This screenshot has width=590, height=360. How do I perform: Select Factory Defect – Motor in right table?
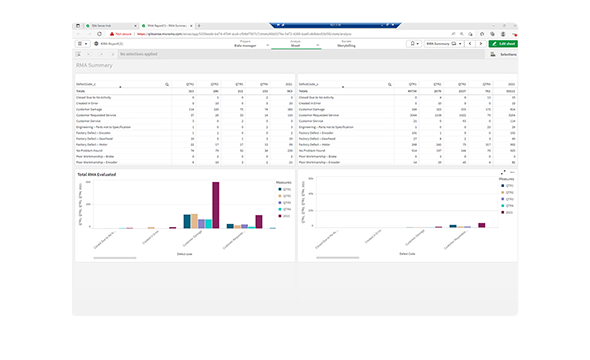pos(407,144)
